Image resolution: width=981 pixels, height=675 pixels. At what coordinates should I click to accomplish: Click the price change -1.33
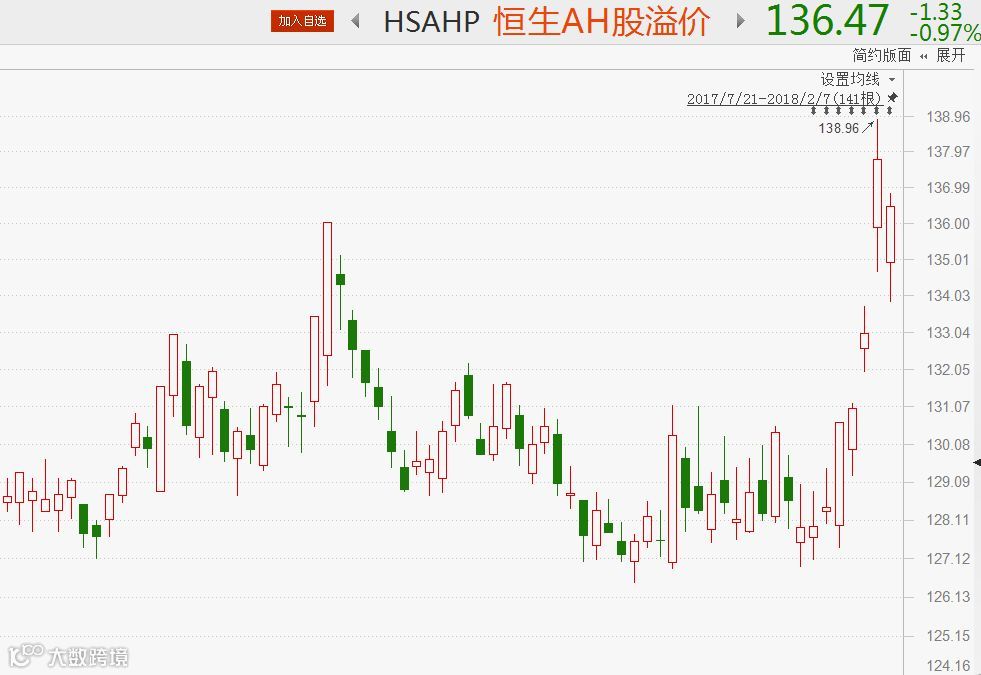(936, 11)
